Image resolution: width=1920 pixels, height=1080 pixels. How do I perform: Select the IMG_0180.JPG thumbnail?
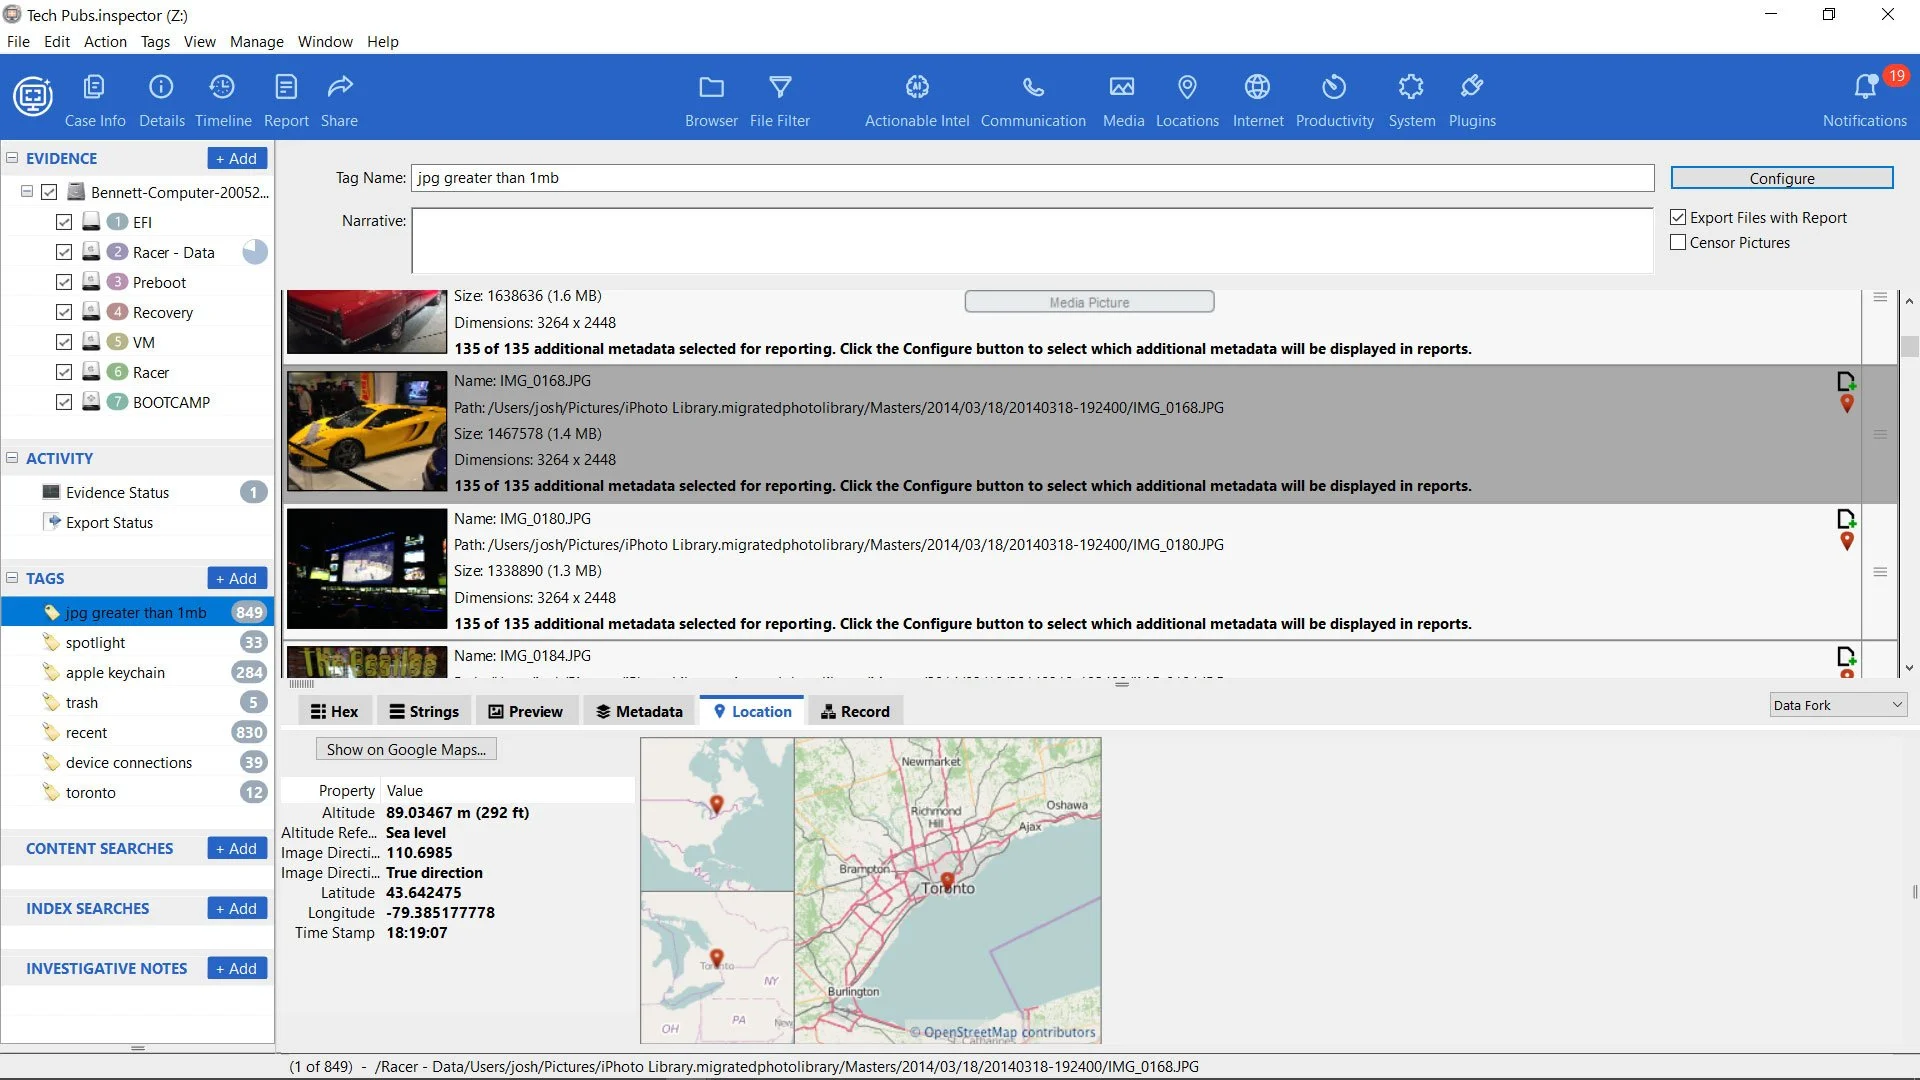click(x=367, y=569)
